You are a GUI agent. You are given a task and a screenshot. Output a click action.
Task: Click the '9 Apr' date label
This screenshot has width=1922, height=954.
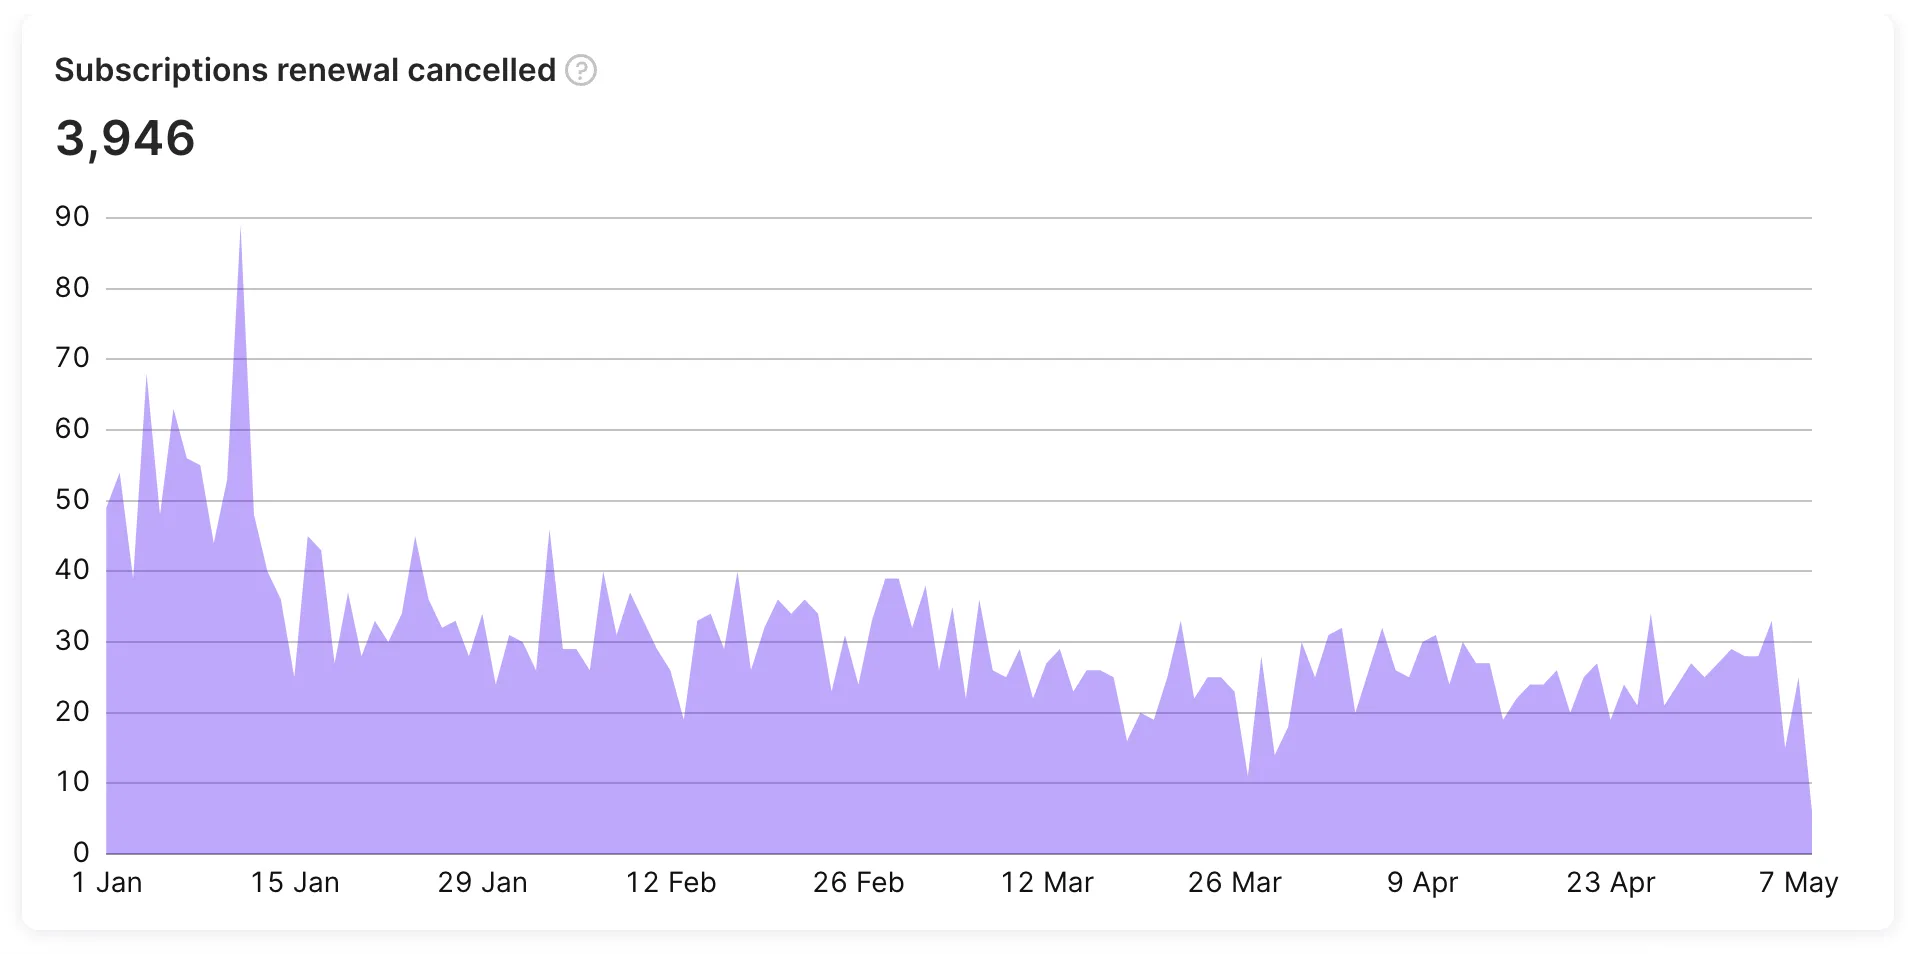pyautogui.click(x=1422, y=883)
